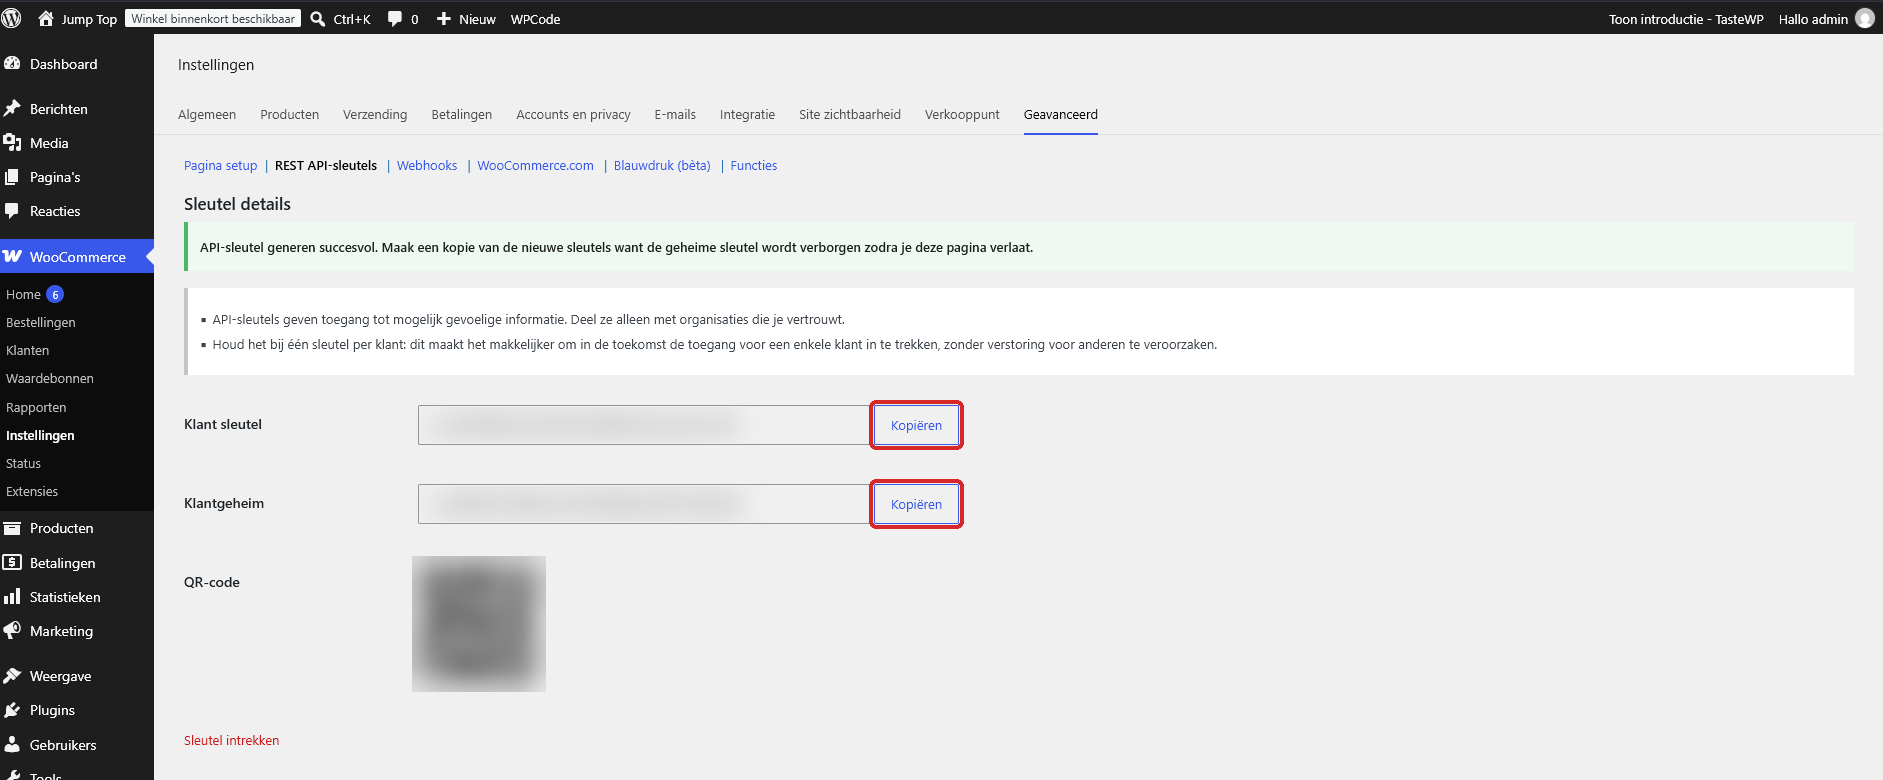Image resolution: width=1883 pixels, height=780 pixels.
Task: Click the Marketing megaphone icon
Action: click(x=12, y=631)
